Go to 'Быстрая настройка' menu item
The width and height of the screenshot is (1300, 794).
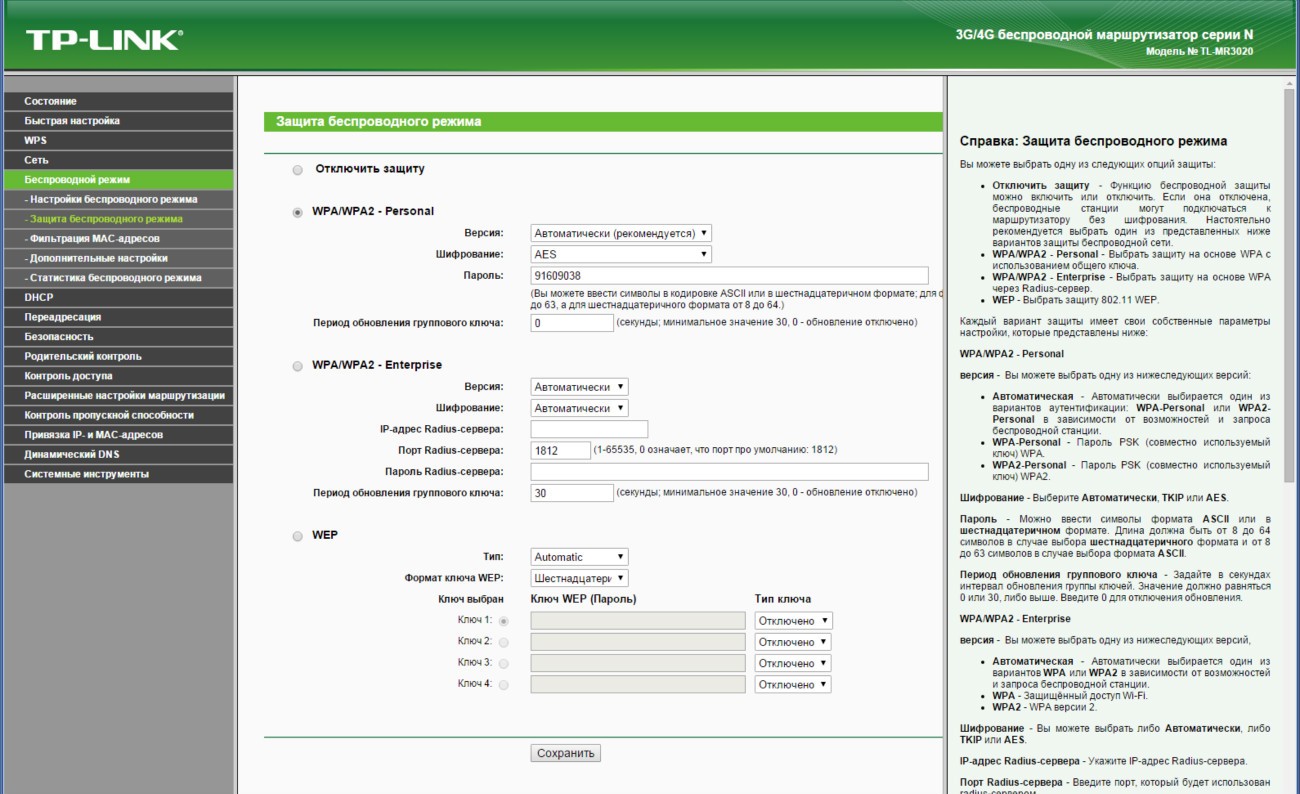118,121
